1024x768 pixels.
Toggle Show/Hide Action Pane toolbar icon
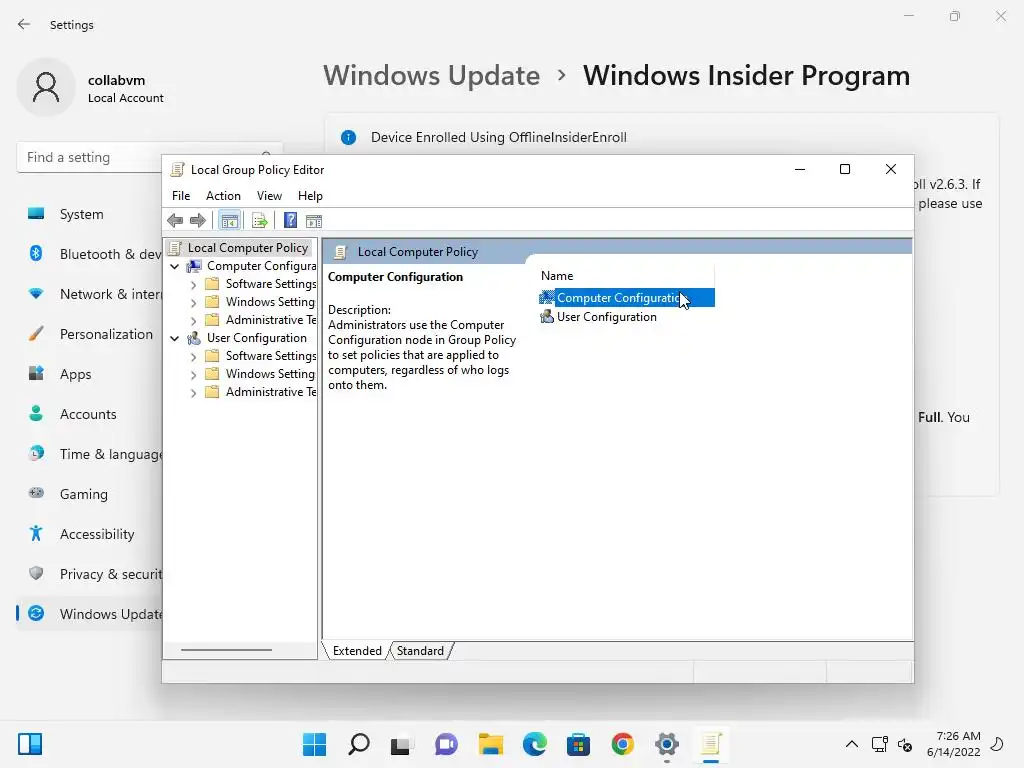(314, 221)
